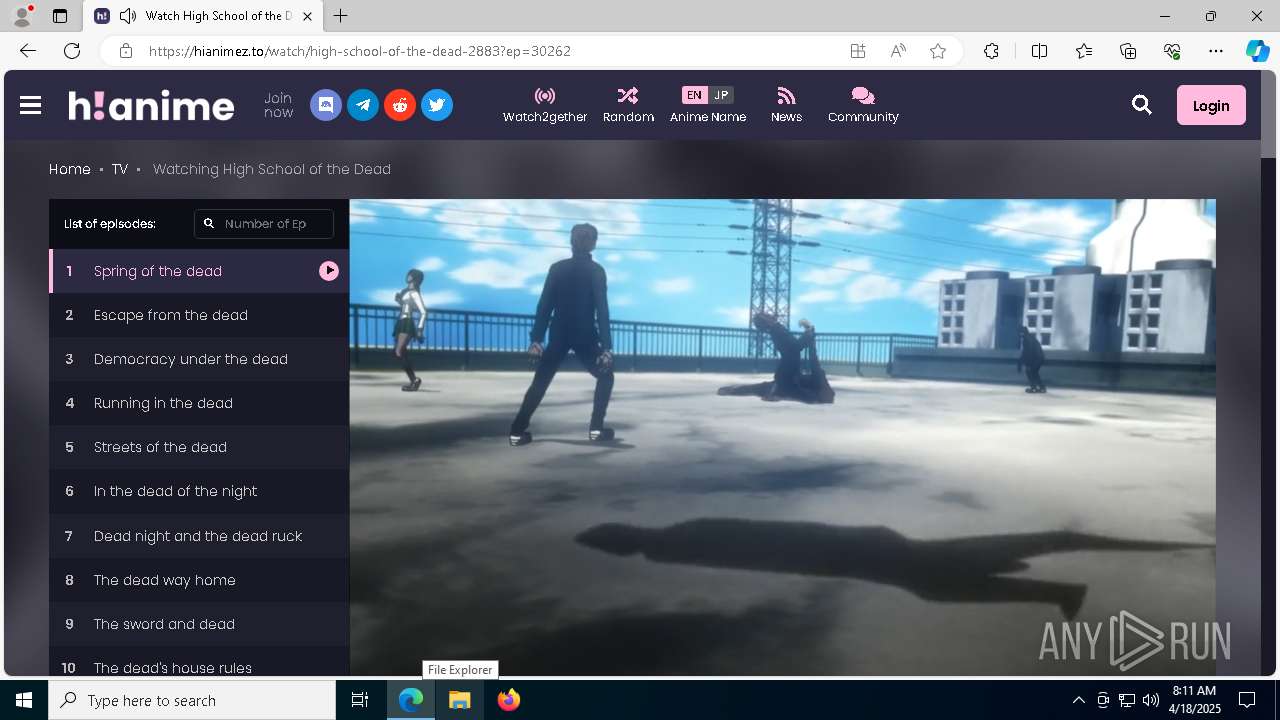Select episode 2 Escape from the dead
Viewport: 1280px width, 720px height.
point(199,315)
